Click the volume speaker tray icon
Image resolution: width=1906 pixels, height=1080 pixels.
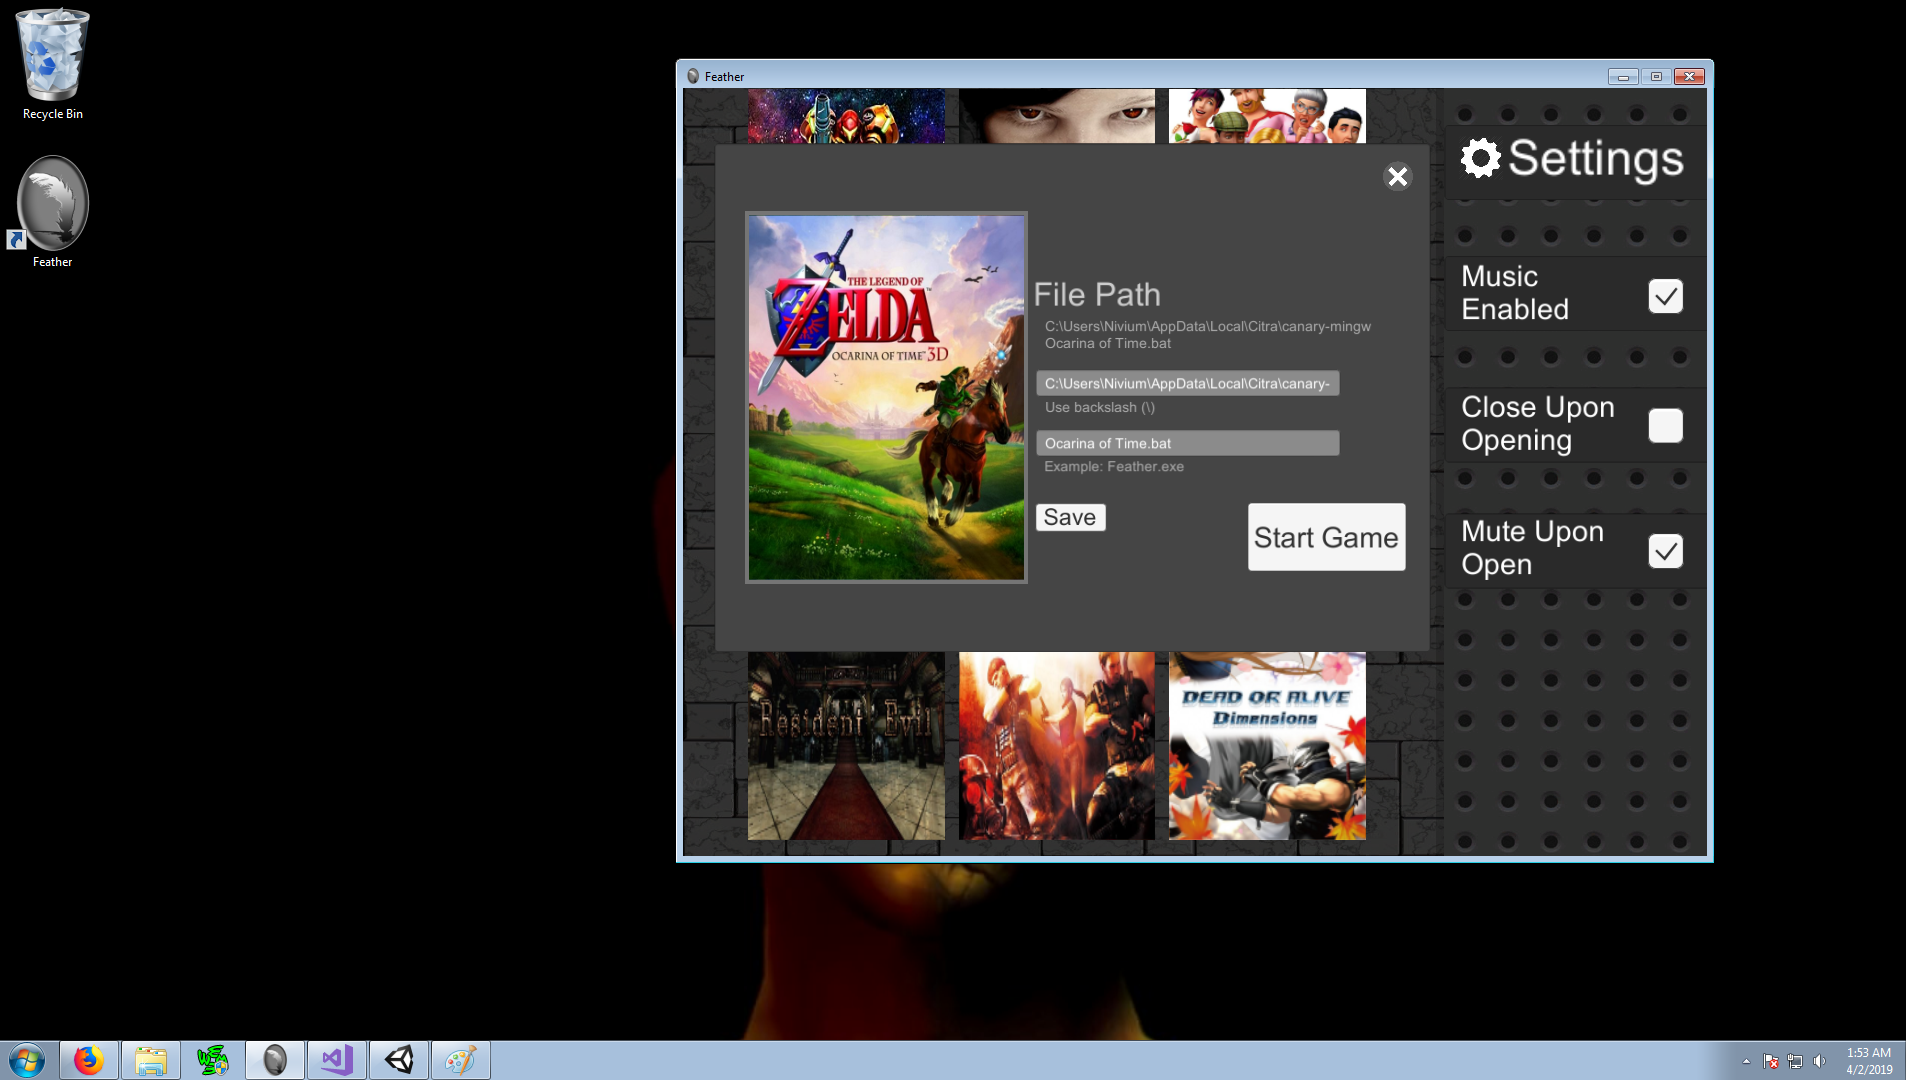click(x=1819, y=1061)
